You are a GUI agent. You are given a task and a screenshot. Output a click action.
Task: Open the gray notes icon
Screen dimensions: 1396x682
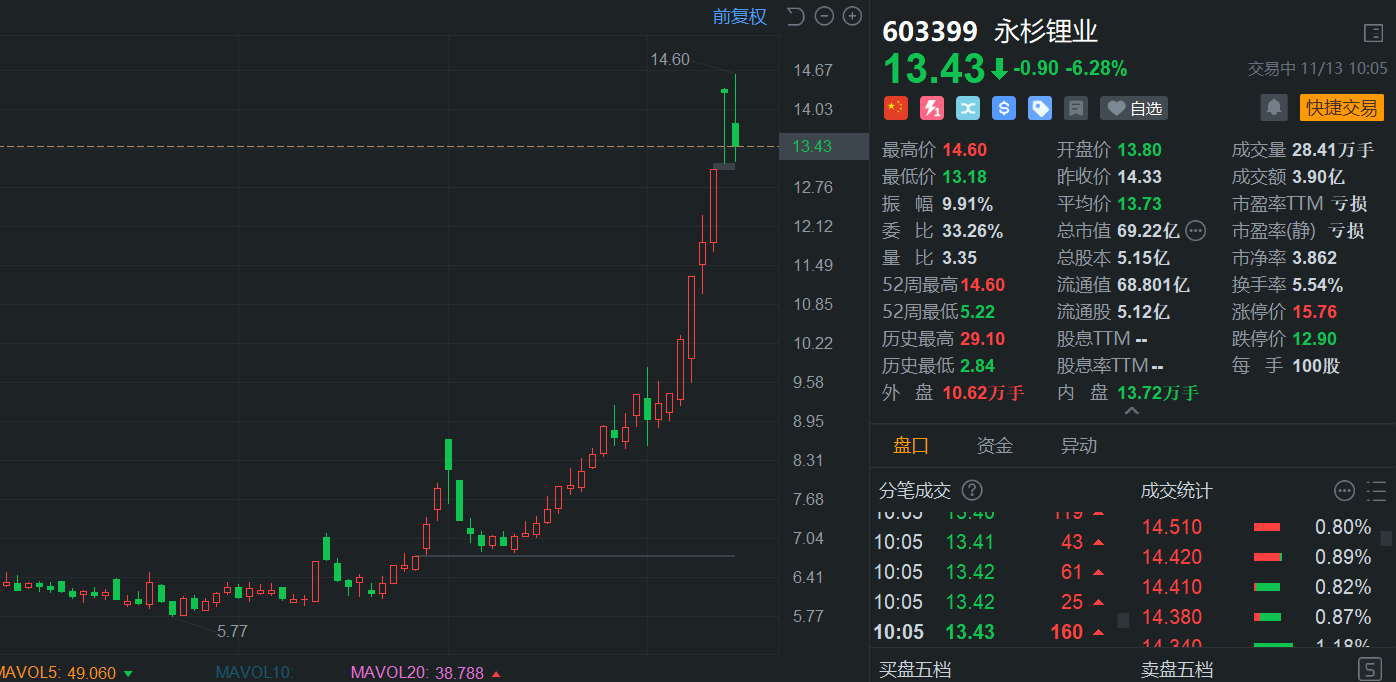coord(1076,107)
